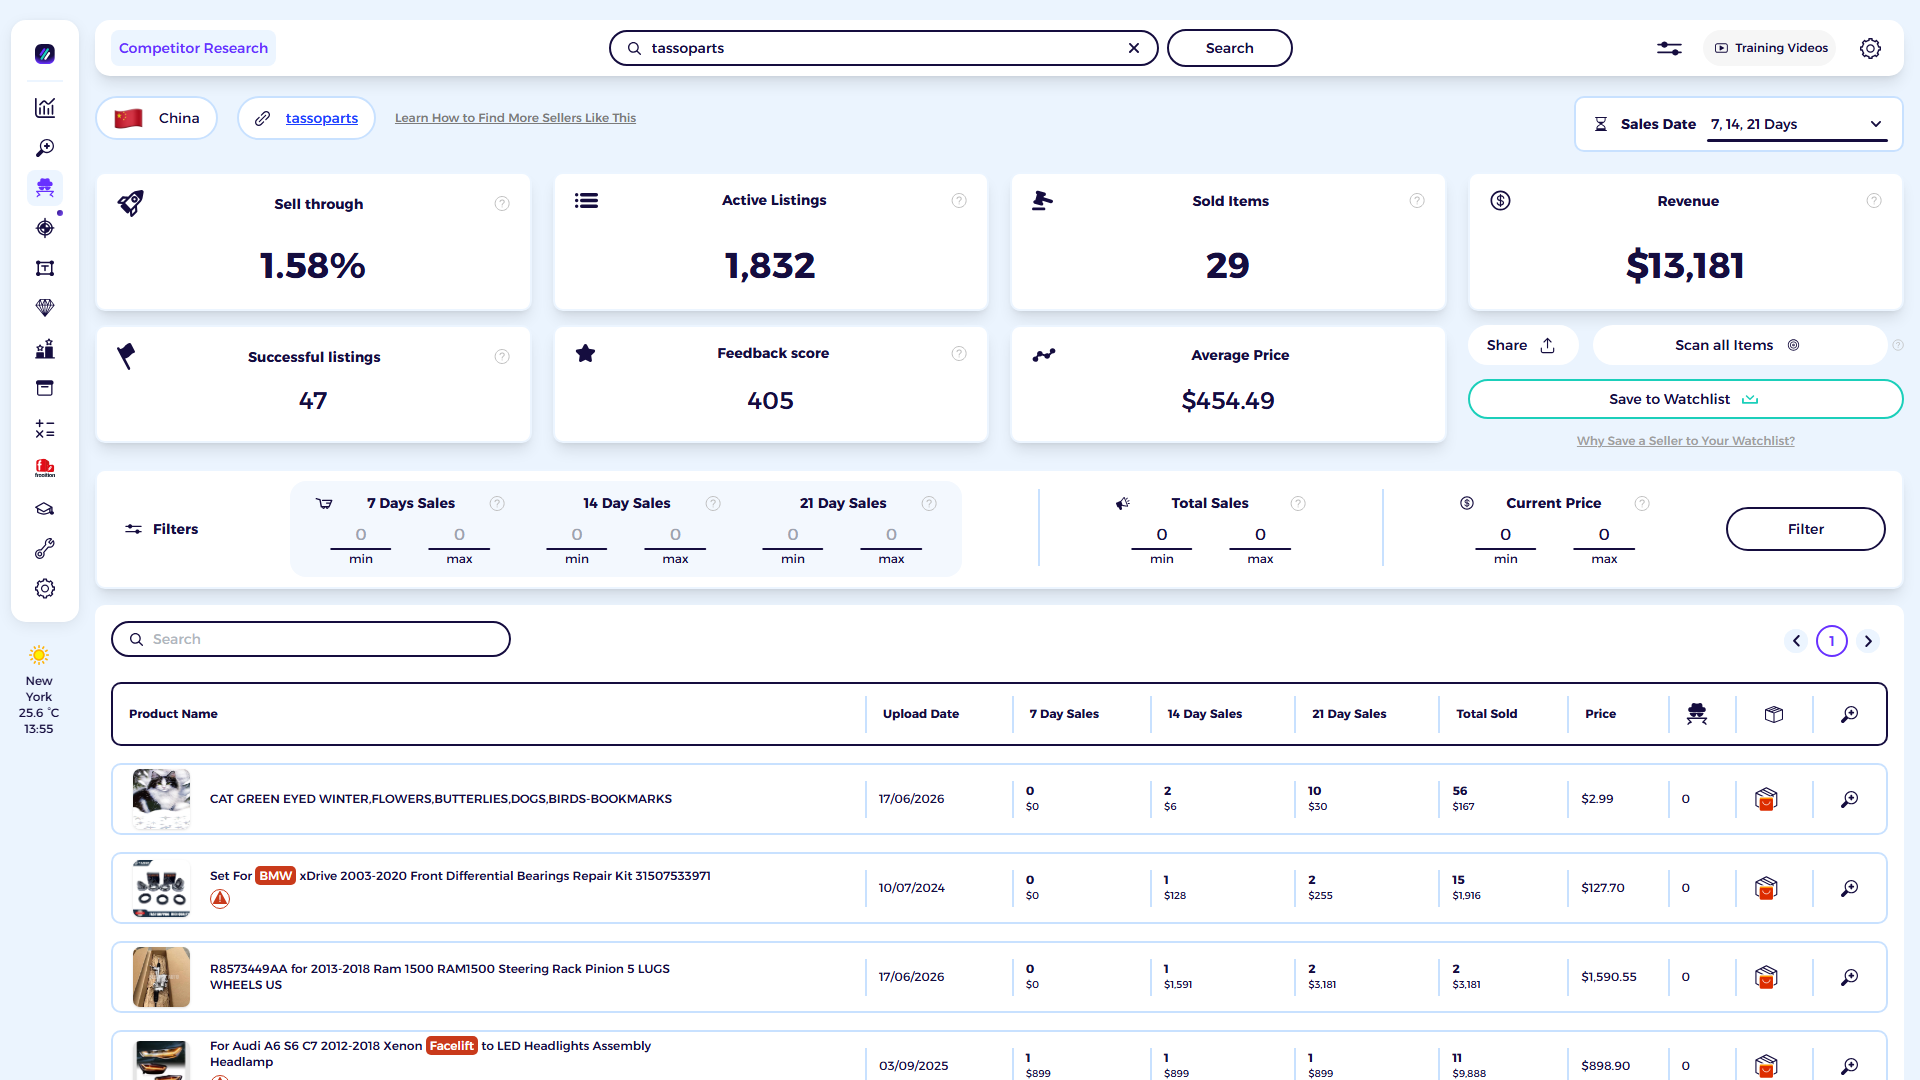Viewport: 1920px width, 1080px height.
Task: Click the Current Price min field
Action: (x=1506, y=536)
